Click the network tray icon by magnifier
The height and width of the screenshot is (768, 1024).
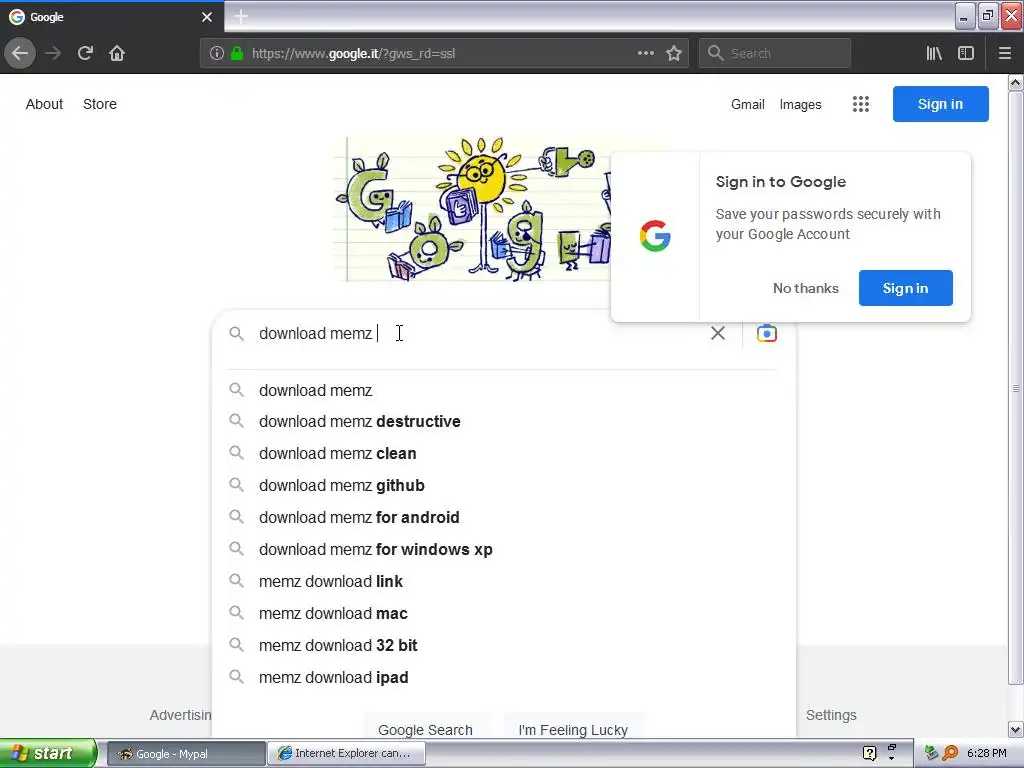pyautogui.click(x=931, y=753)
